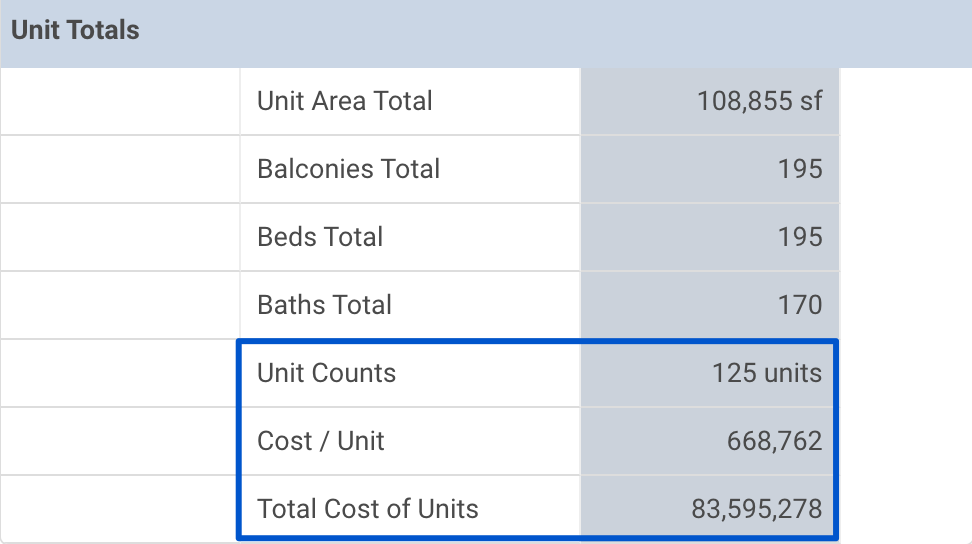This screenshot has width=972, height=544.
Task: Click empty cell left of Baths Total
Action: point(120,305)
